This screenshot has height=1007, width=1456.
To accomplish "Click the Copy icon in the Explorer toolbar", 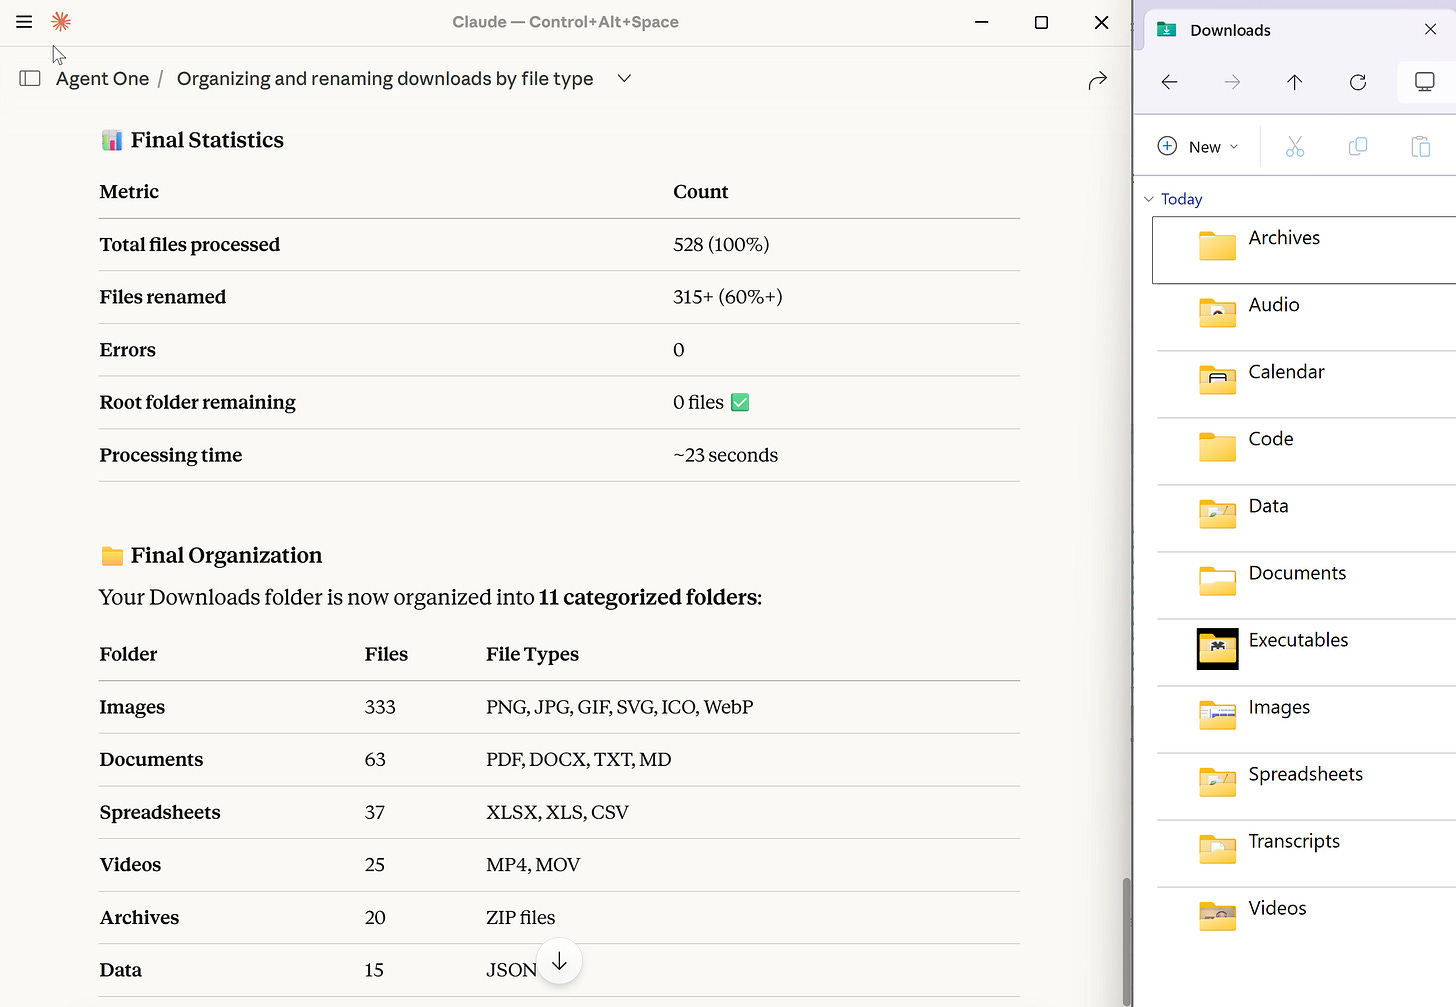I will [x=1358, y=146].
